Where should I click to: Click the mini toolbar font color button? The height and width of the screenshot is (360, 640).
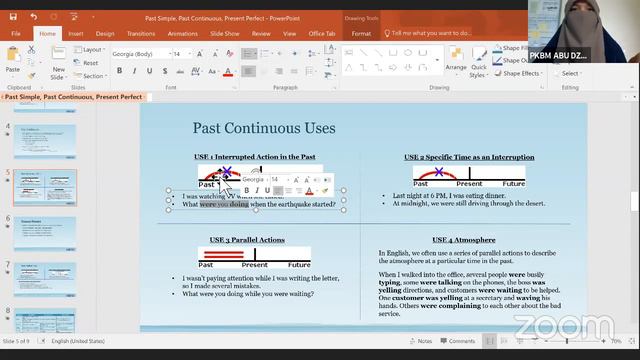click(309, 191)
